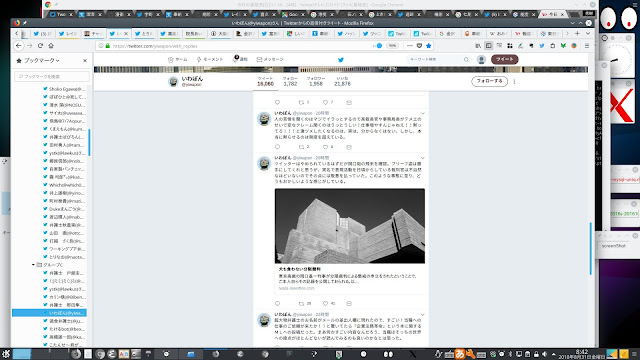The height and width of the screenshot is (360, 640).
Task: Bookmark page with the blue star icon
Action: 429,46
